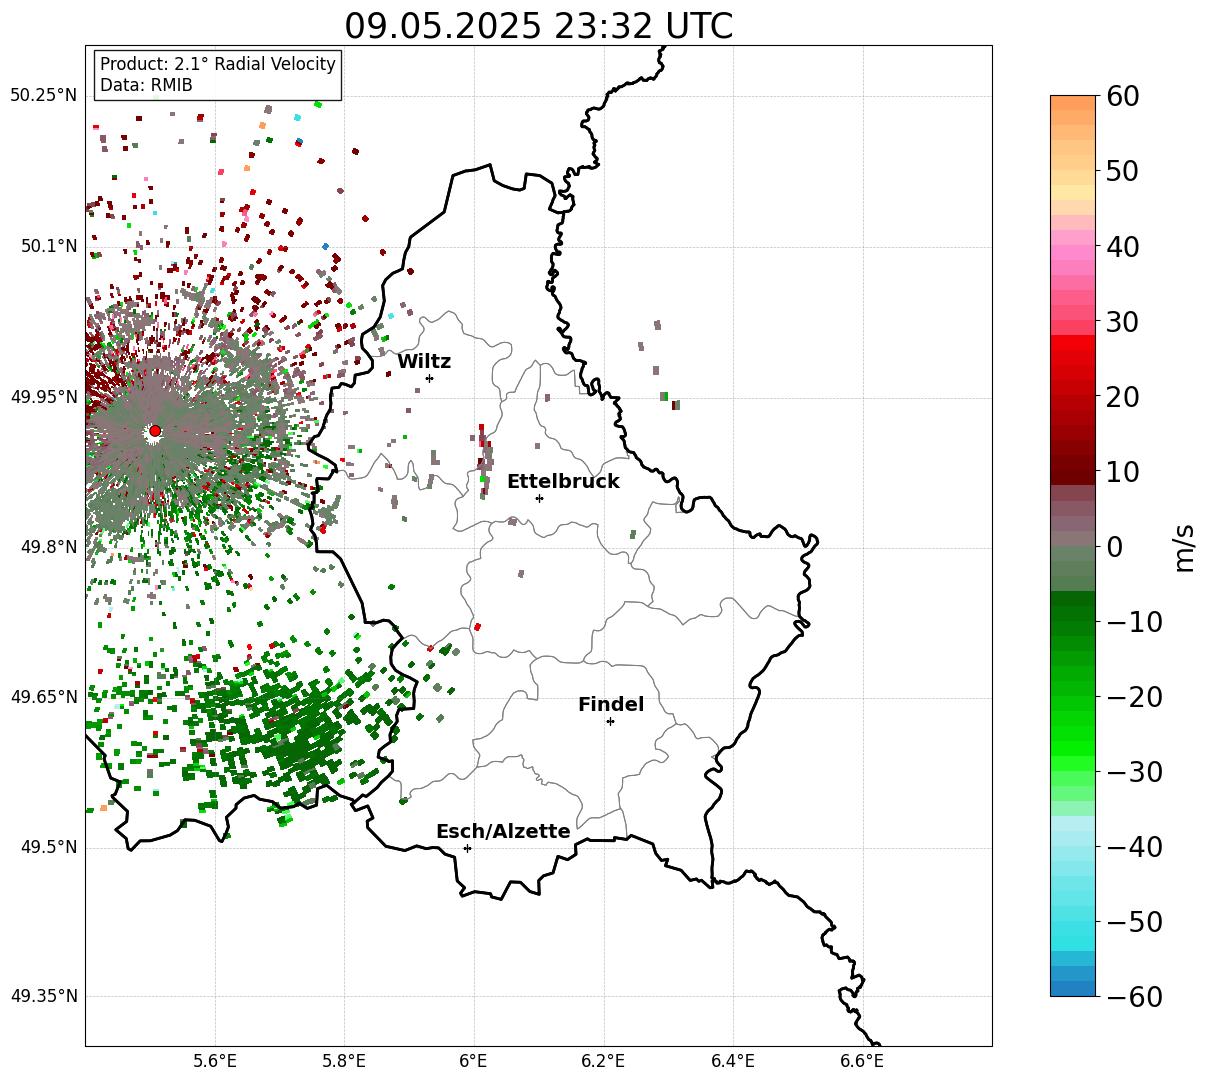Click the m/s colorbar unit label
This screenshot has width=1207, height=1081.
point(1185,547)
